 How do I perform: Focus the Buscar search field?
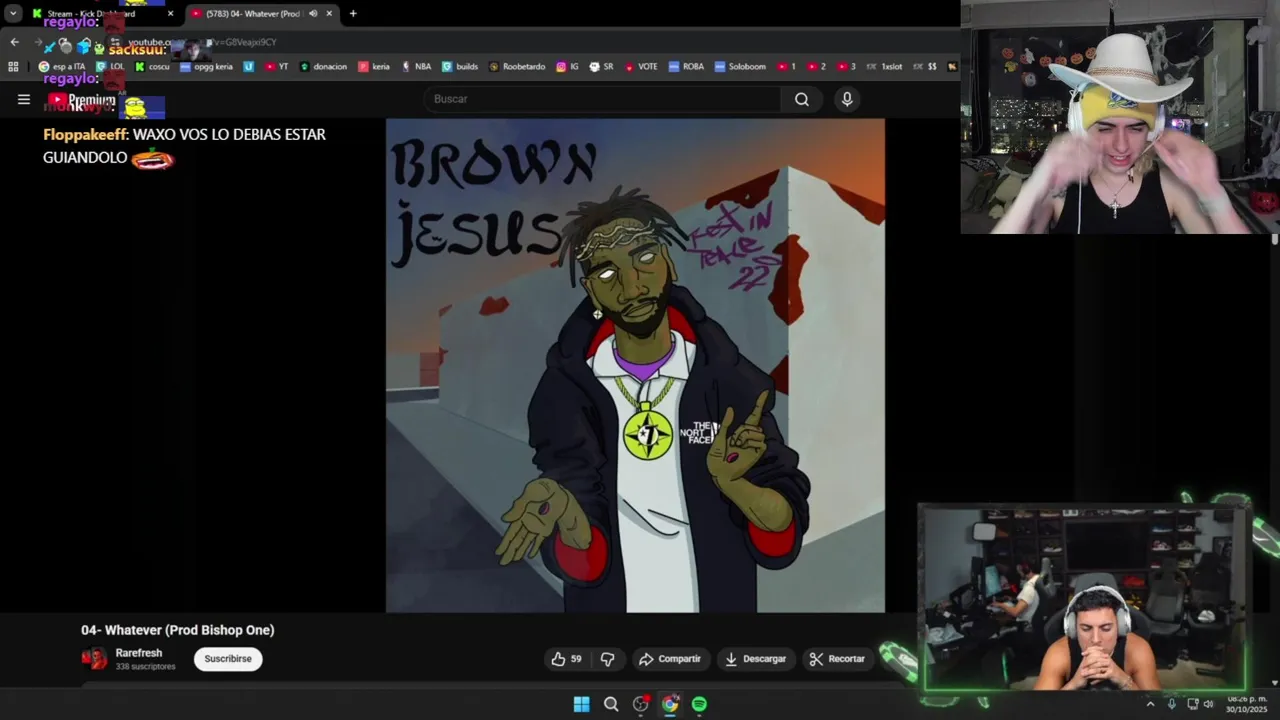tap(603, 99)
